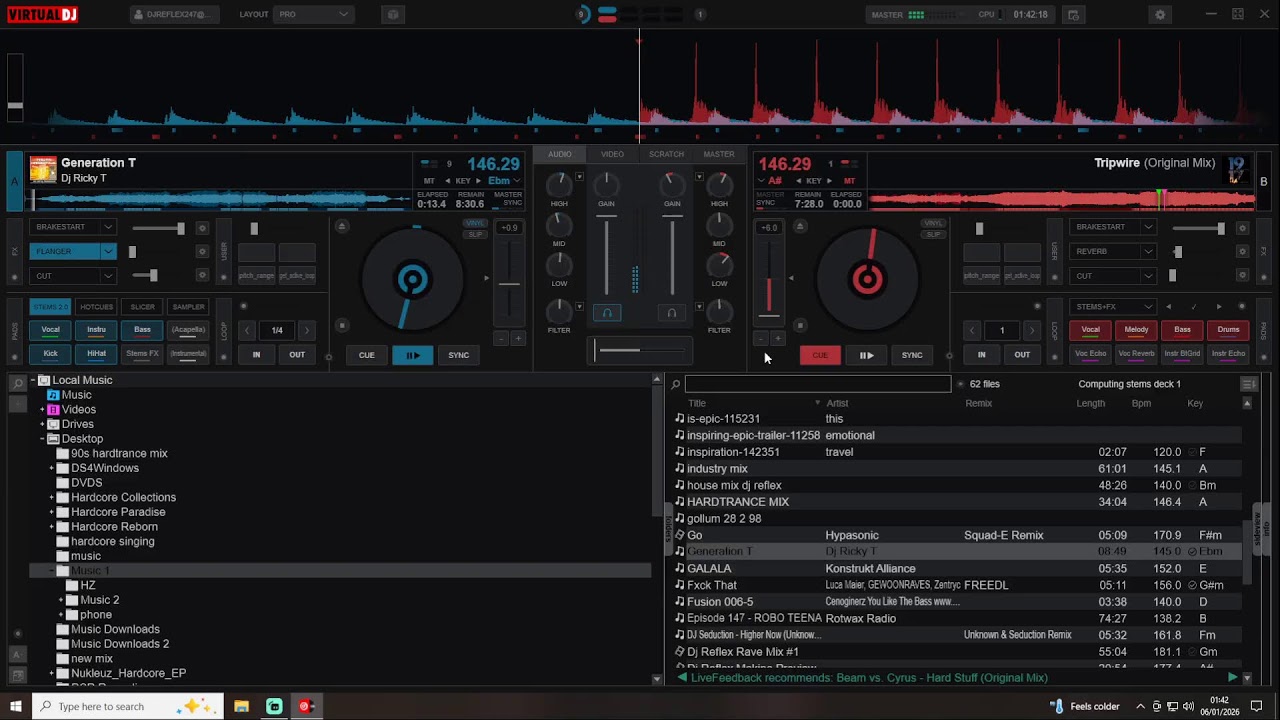Open FLANGER effect settings gear on deck A
The height and width of the screenshot is (720, 1280).
(202, 252)
